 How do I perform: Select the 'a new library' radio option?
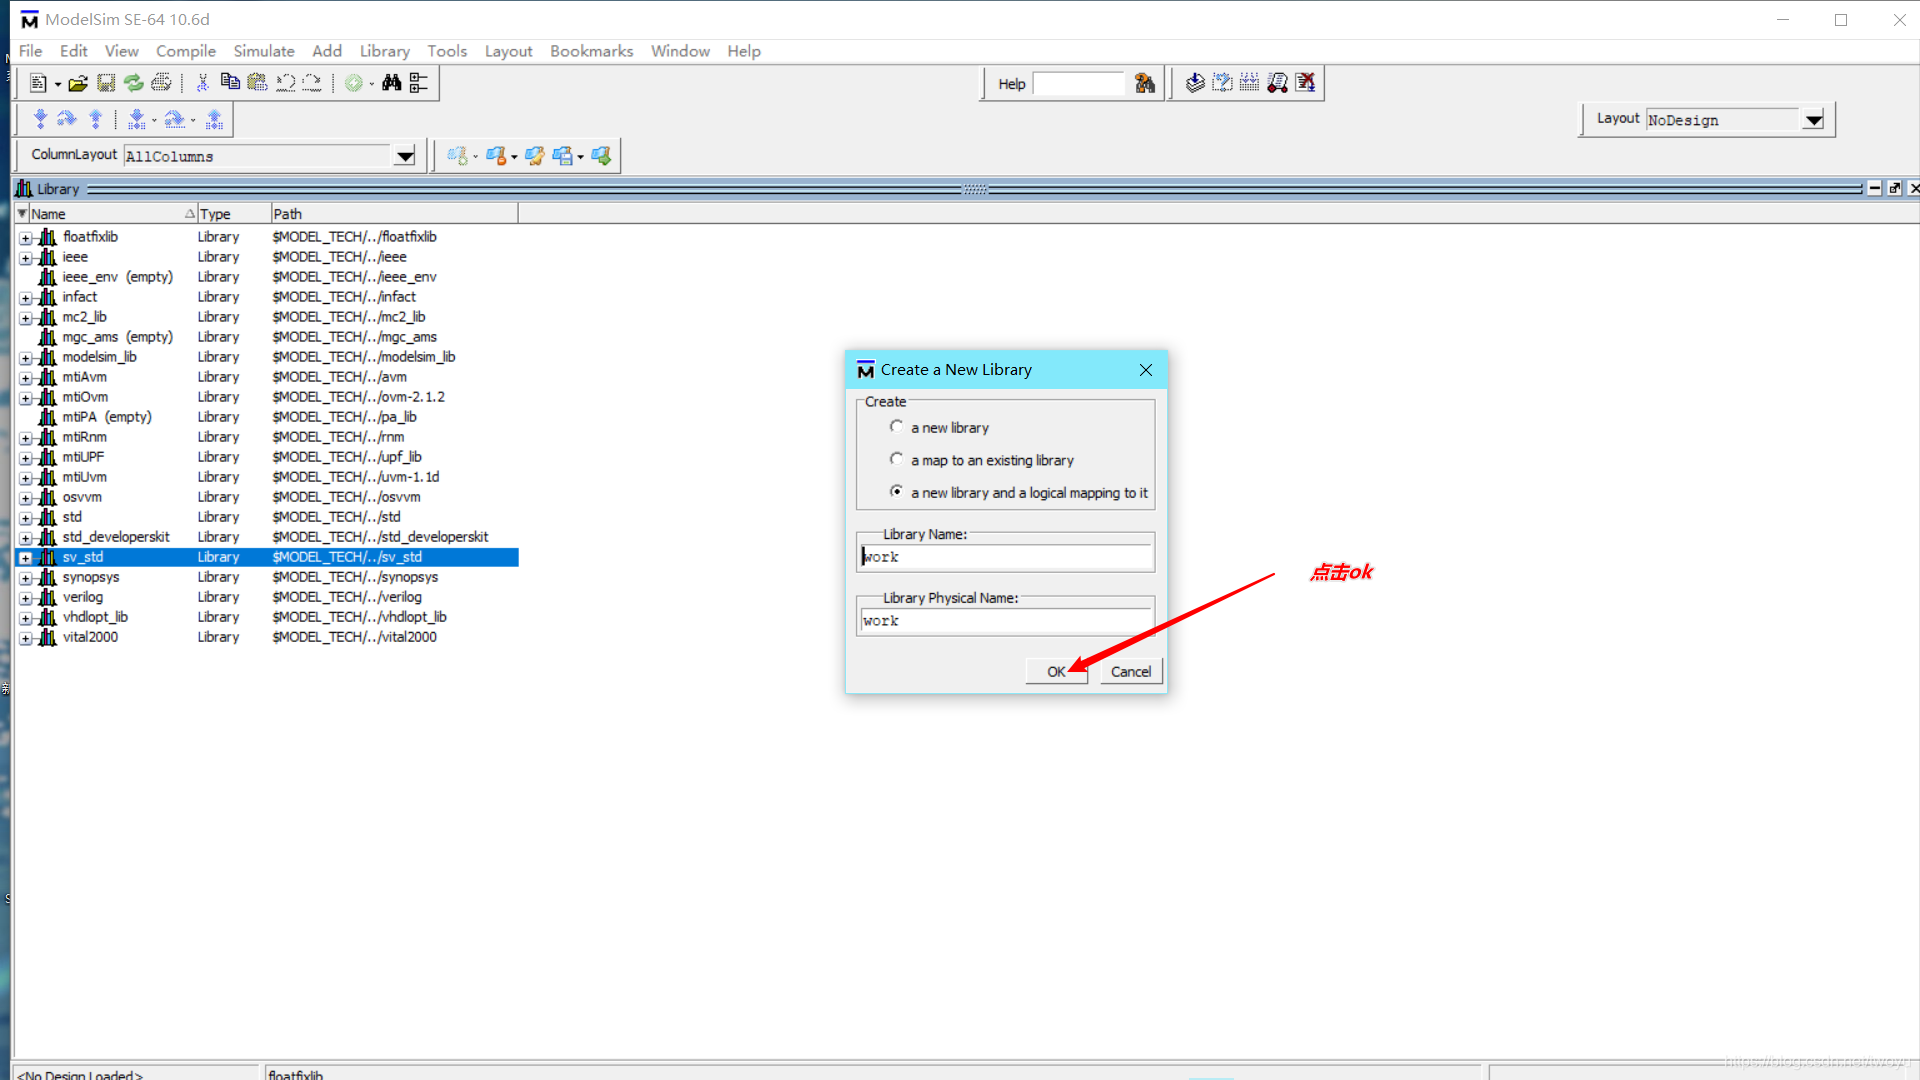896,427
